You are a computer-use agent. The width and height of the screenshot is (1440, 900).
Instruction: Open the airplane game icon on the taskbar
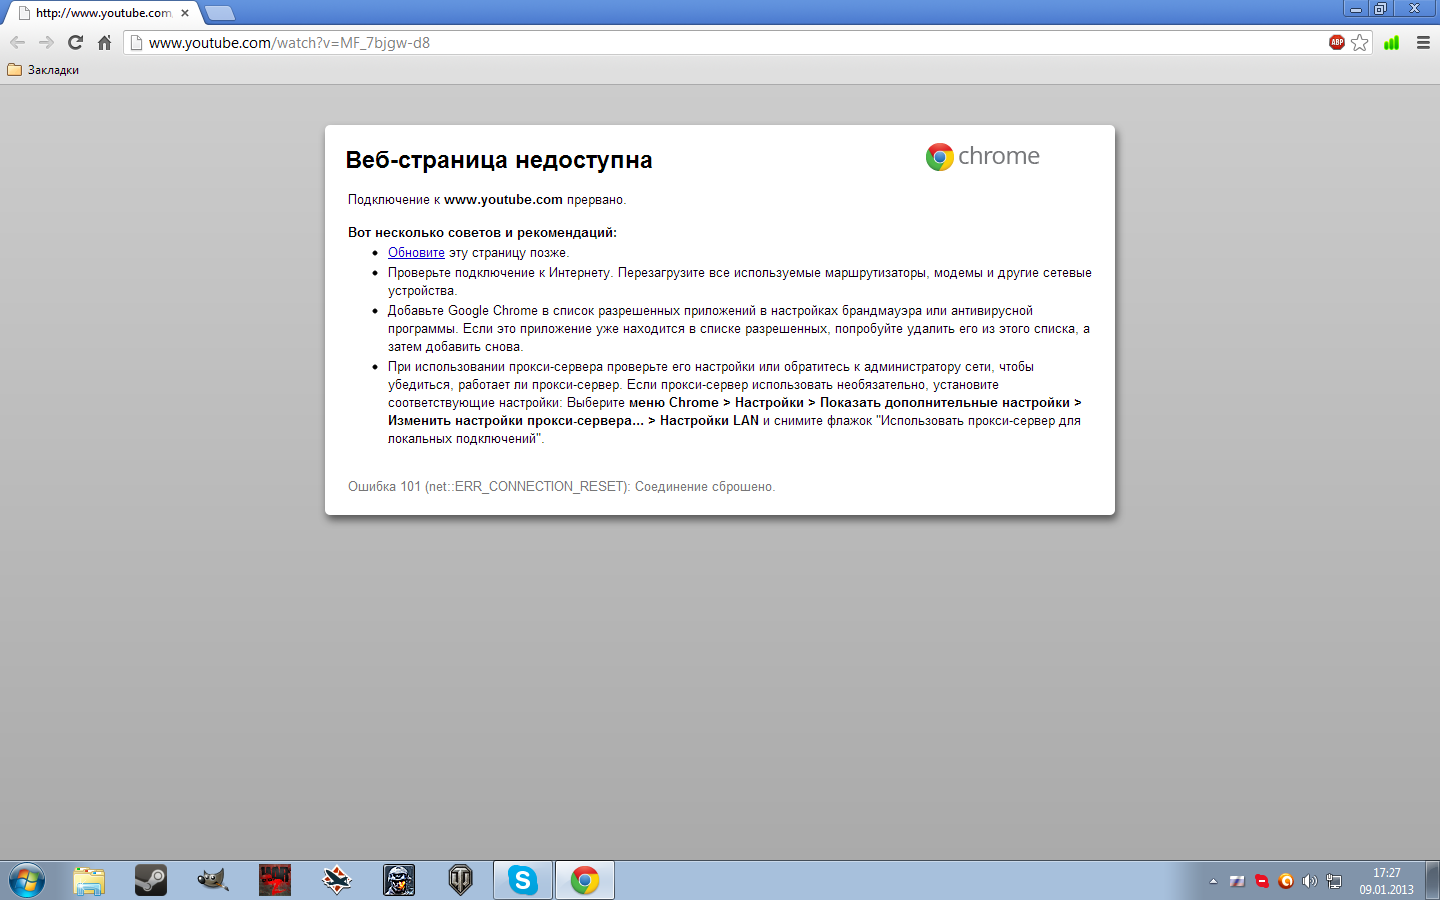coord(337,880)
